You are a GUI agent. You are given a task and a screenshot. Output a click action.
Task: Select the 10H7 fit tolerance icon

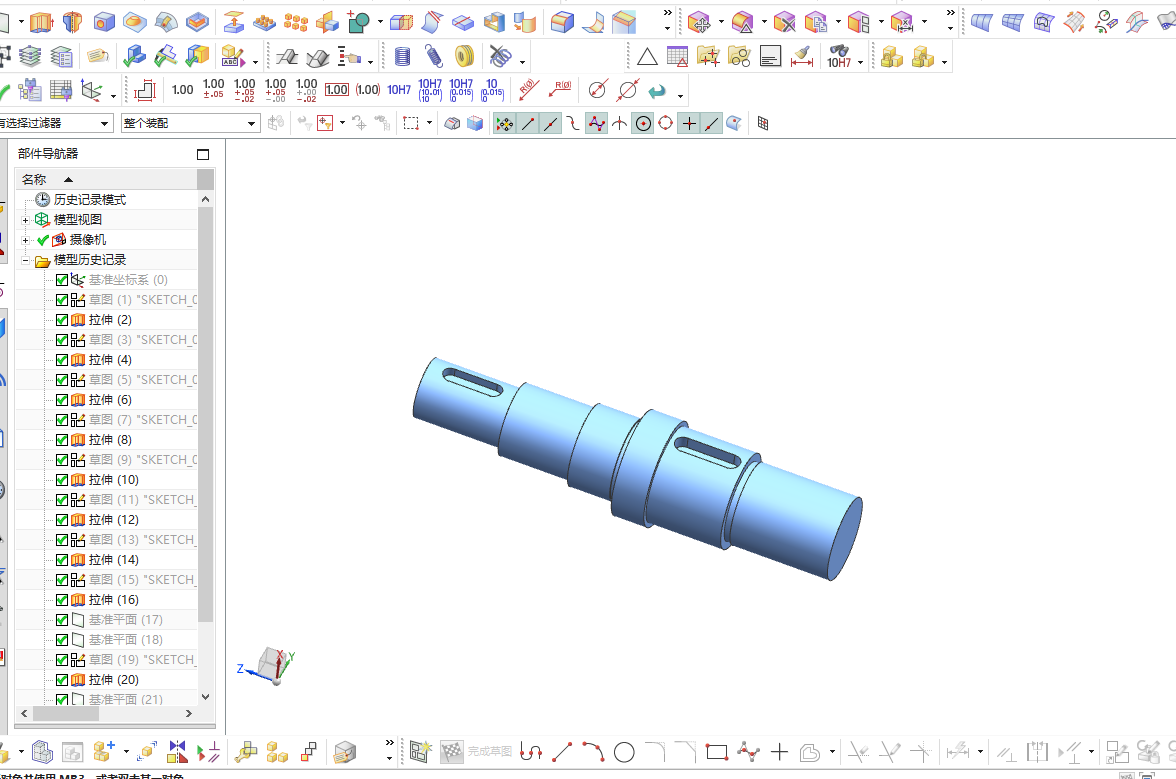tap(399, 90)
